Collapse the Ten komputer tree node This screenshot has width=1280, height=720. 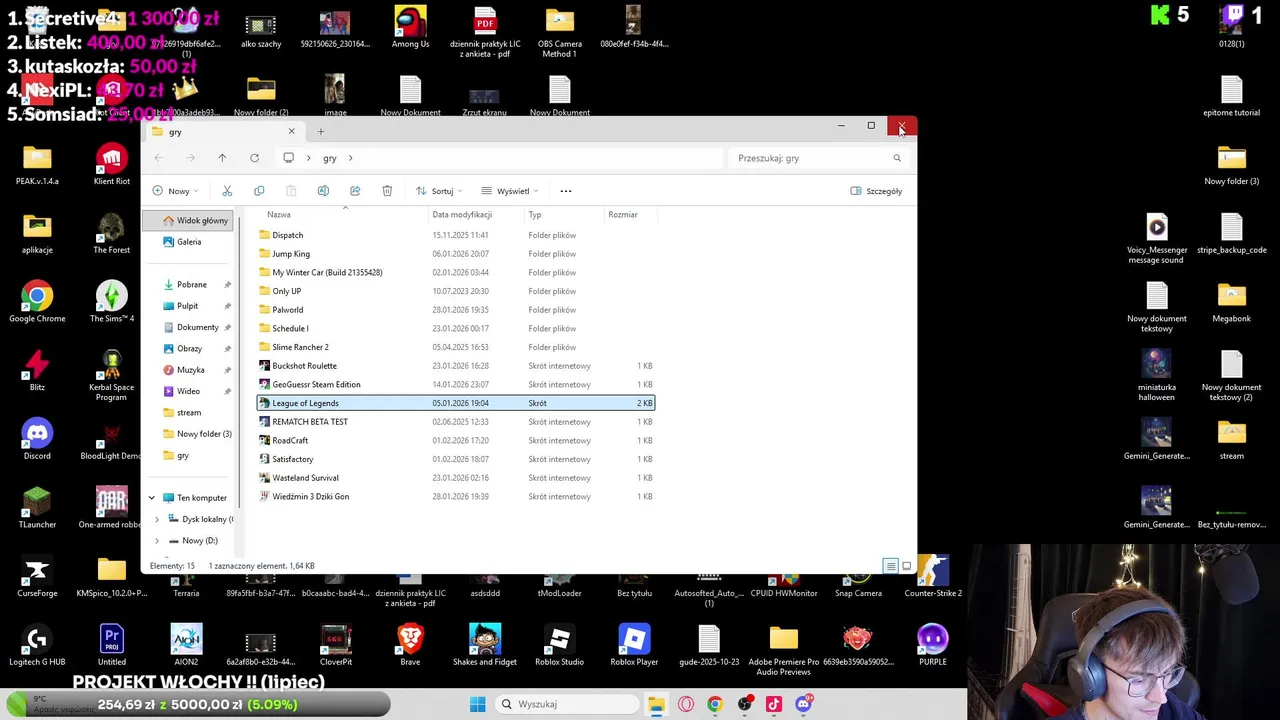(152, 498)
